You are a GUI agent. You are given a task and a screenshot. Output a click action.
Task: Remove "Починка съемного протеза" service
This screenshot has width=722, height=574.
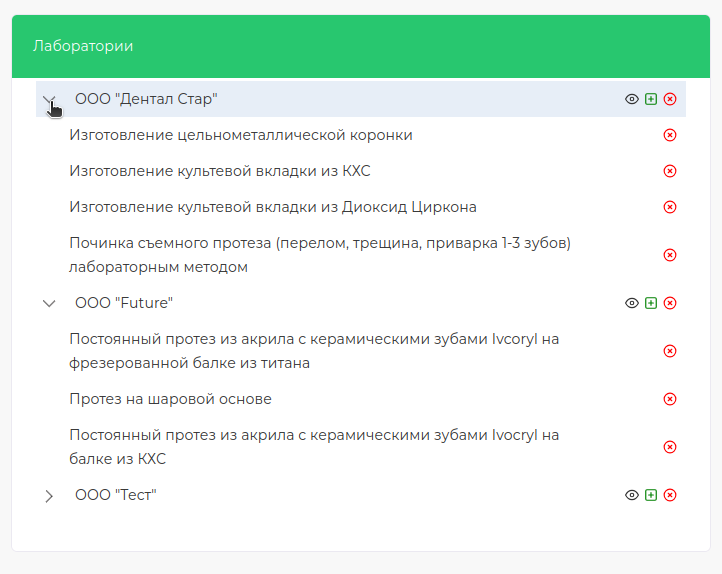click(670, 255)
